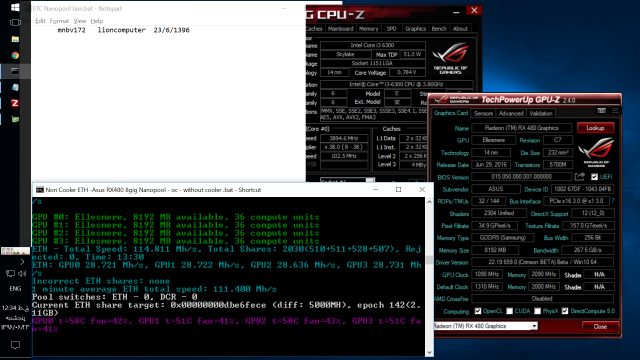Click the AMD CrossFire Disabled field

(542, 299)
